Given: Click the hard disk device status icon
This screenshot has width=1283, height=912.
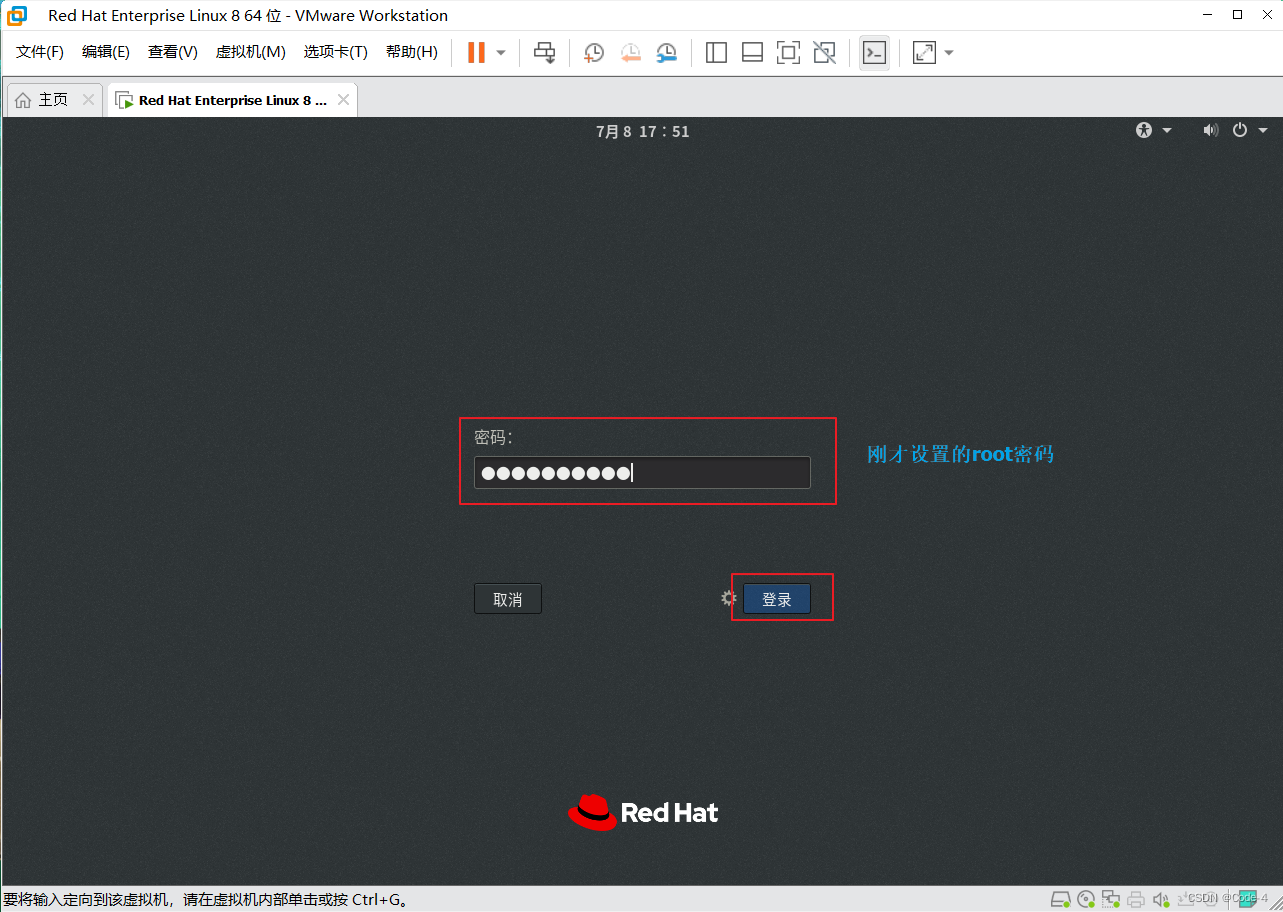Looking at the screenshot, I should click(1062, 898).
